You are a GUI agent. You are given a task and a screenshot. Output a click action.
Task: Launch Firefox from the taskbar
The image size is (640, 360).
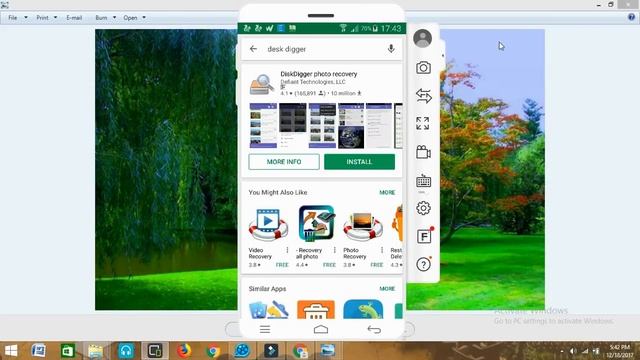click(x=184, y=351)
